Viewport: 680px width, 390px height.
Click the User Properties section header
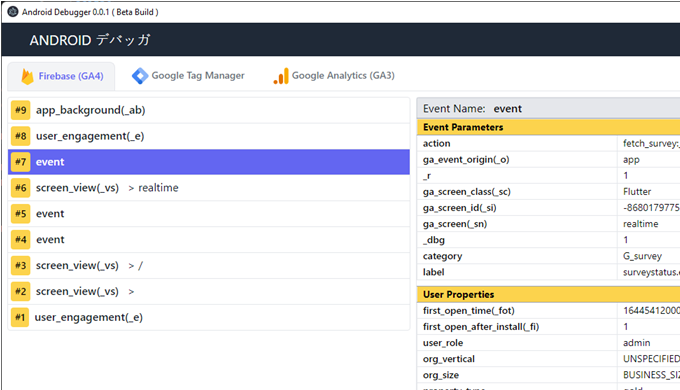pyautogui.click(x=548, y=295)
